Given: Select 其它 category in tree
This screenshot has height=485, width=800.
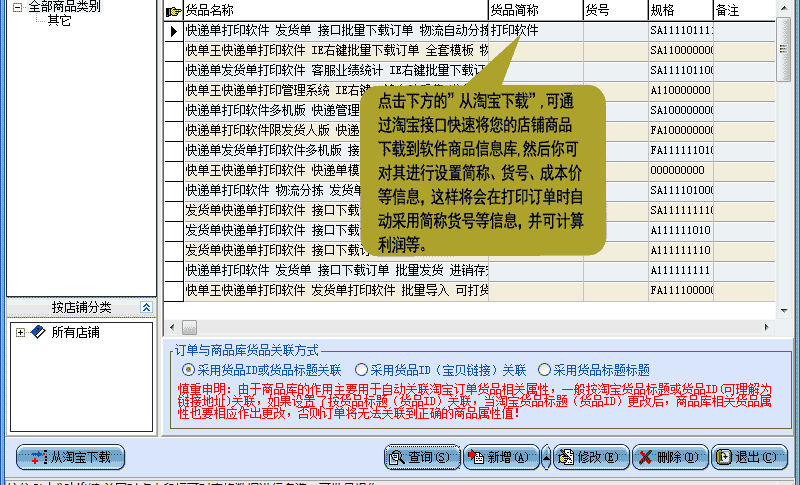Looking at the screenshot, I should tap(59, 20).
